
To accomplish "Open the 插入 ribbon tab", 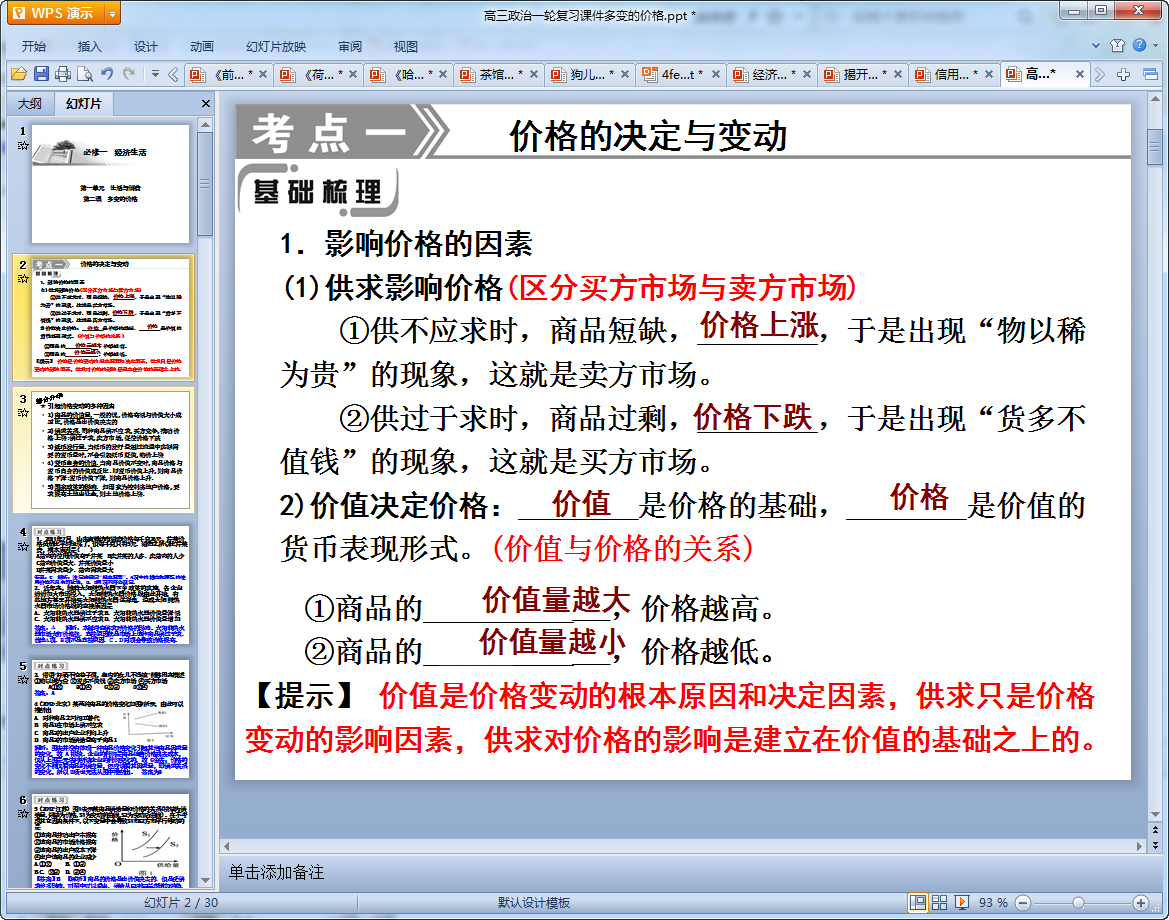I will (x=89, y=46).
